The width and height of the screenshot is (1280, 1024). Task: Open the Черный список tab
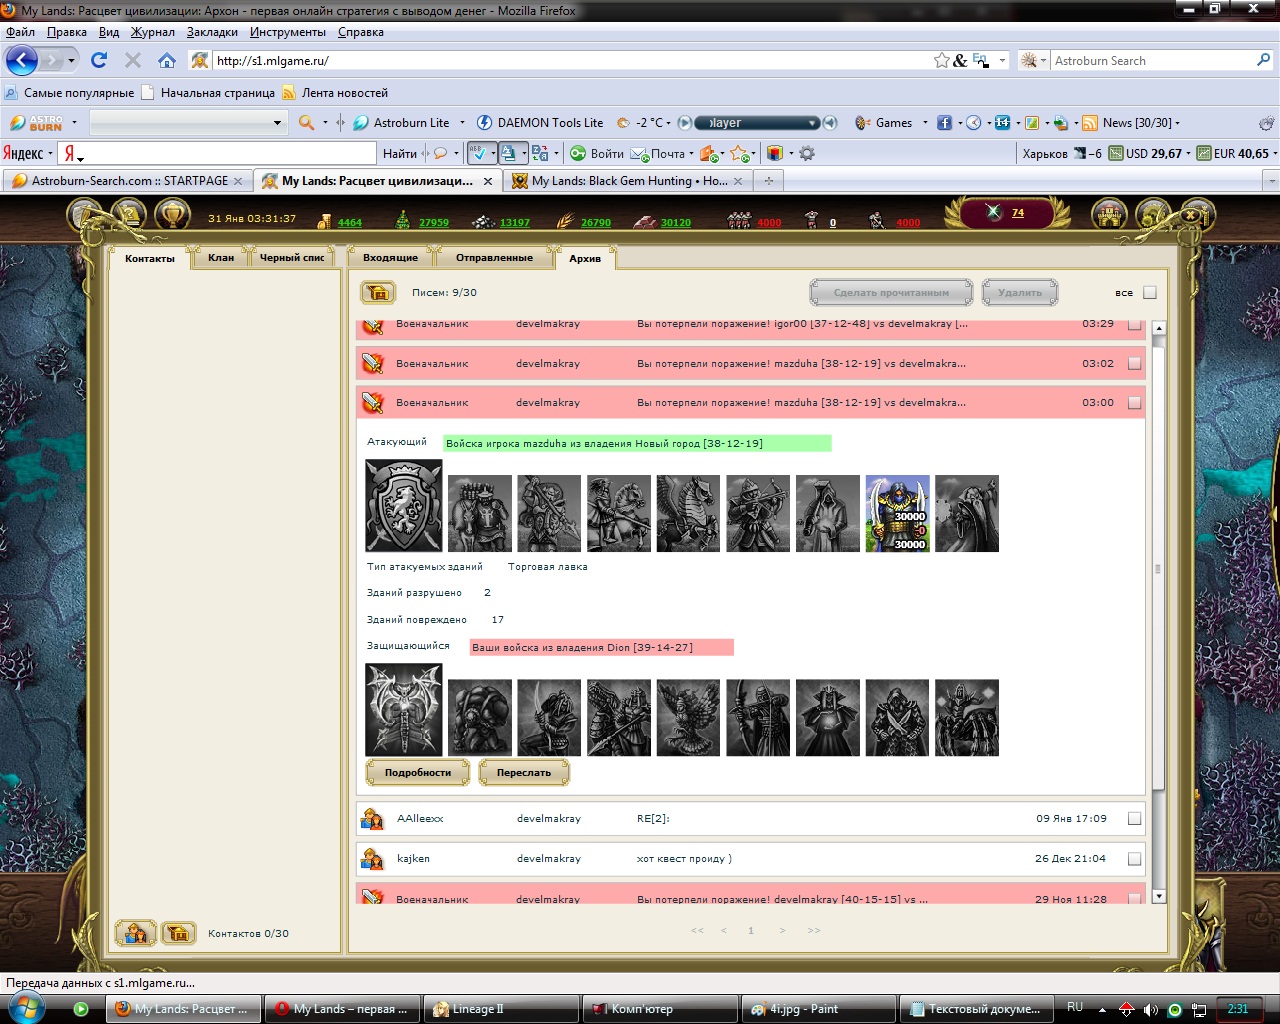pos(292,258)
